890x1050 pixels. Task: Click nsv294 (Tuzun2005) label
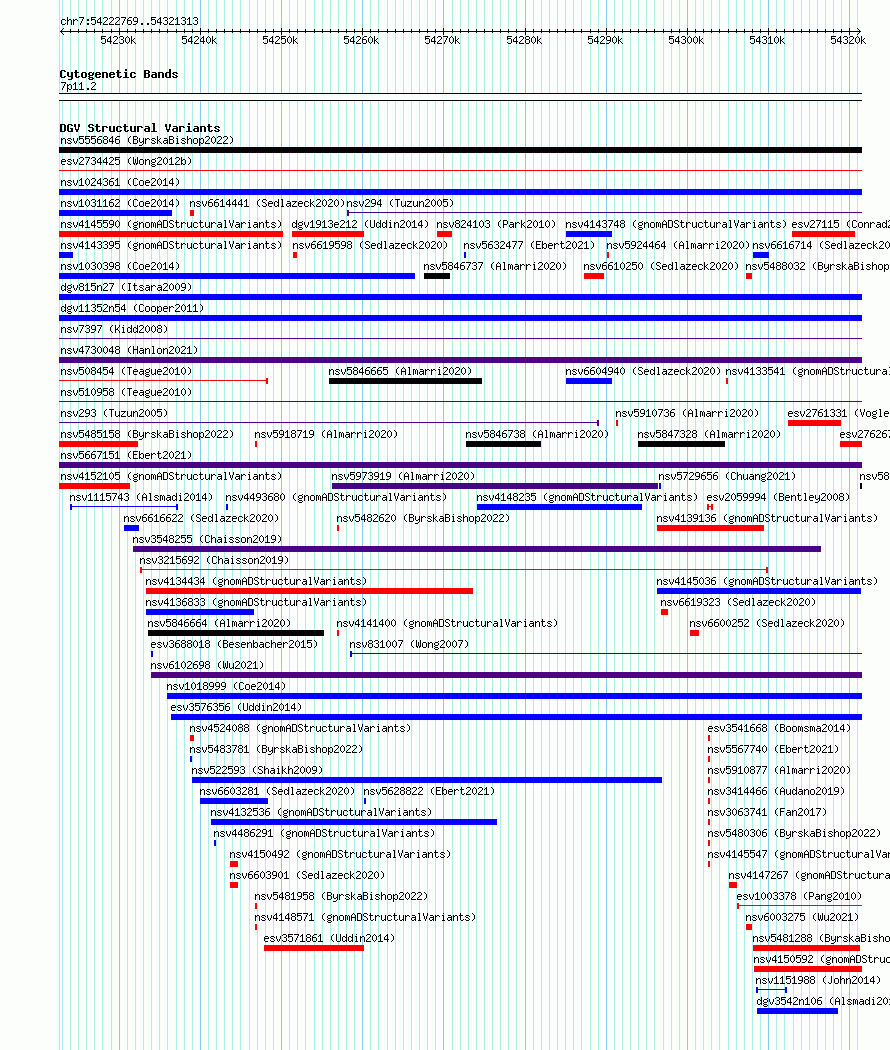[x=400, y=204]
